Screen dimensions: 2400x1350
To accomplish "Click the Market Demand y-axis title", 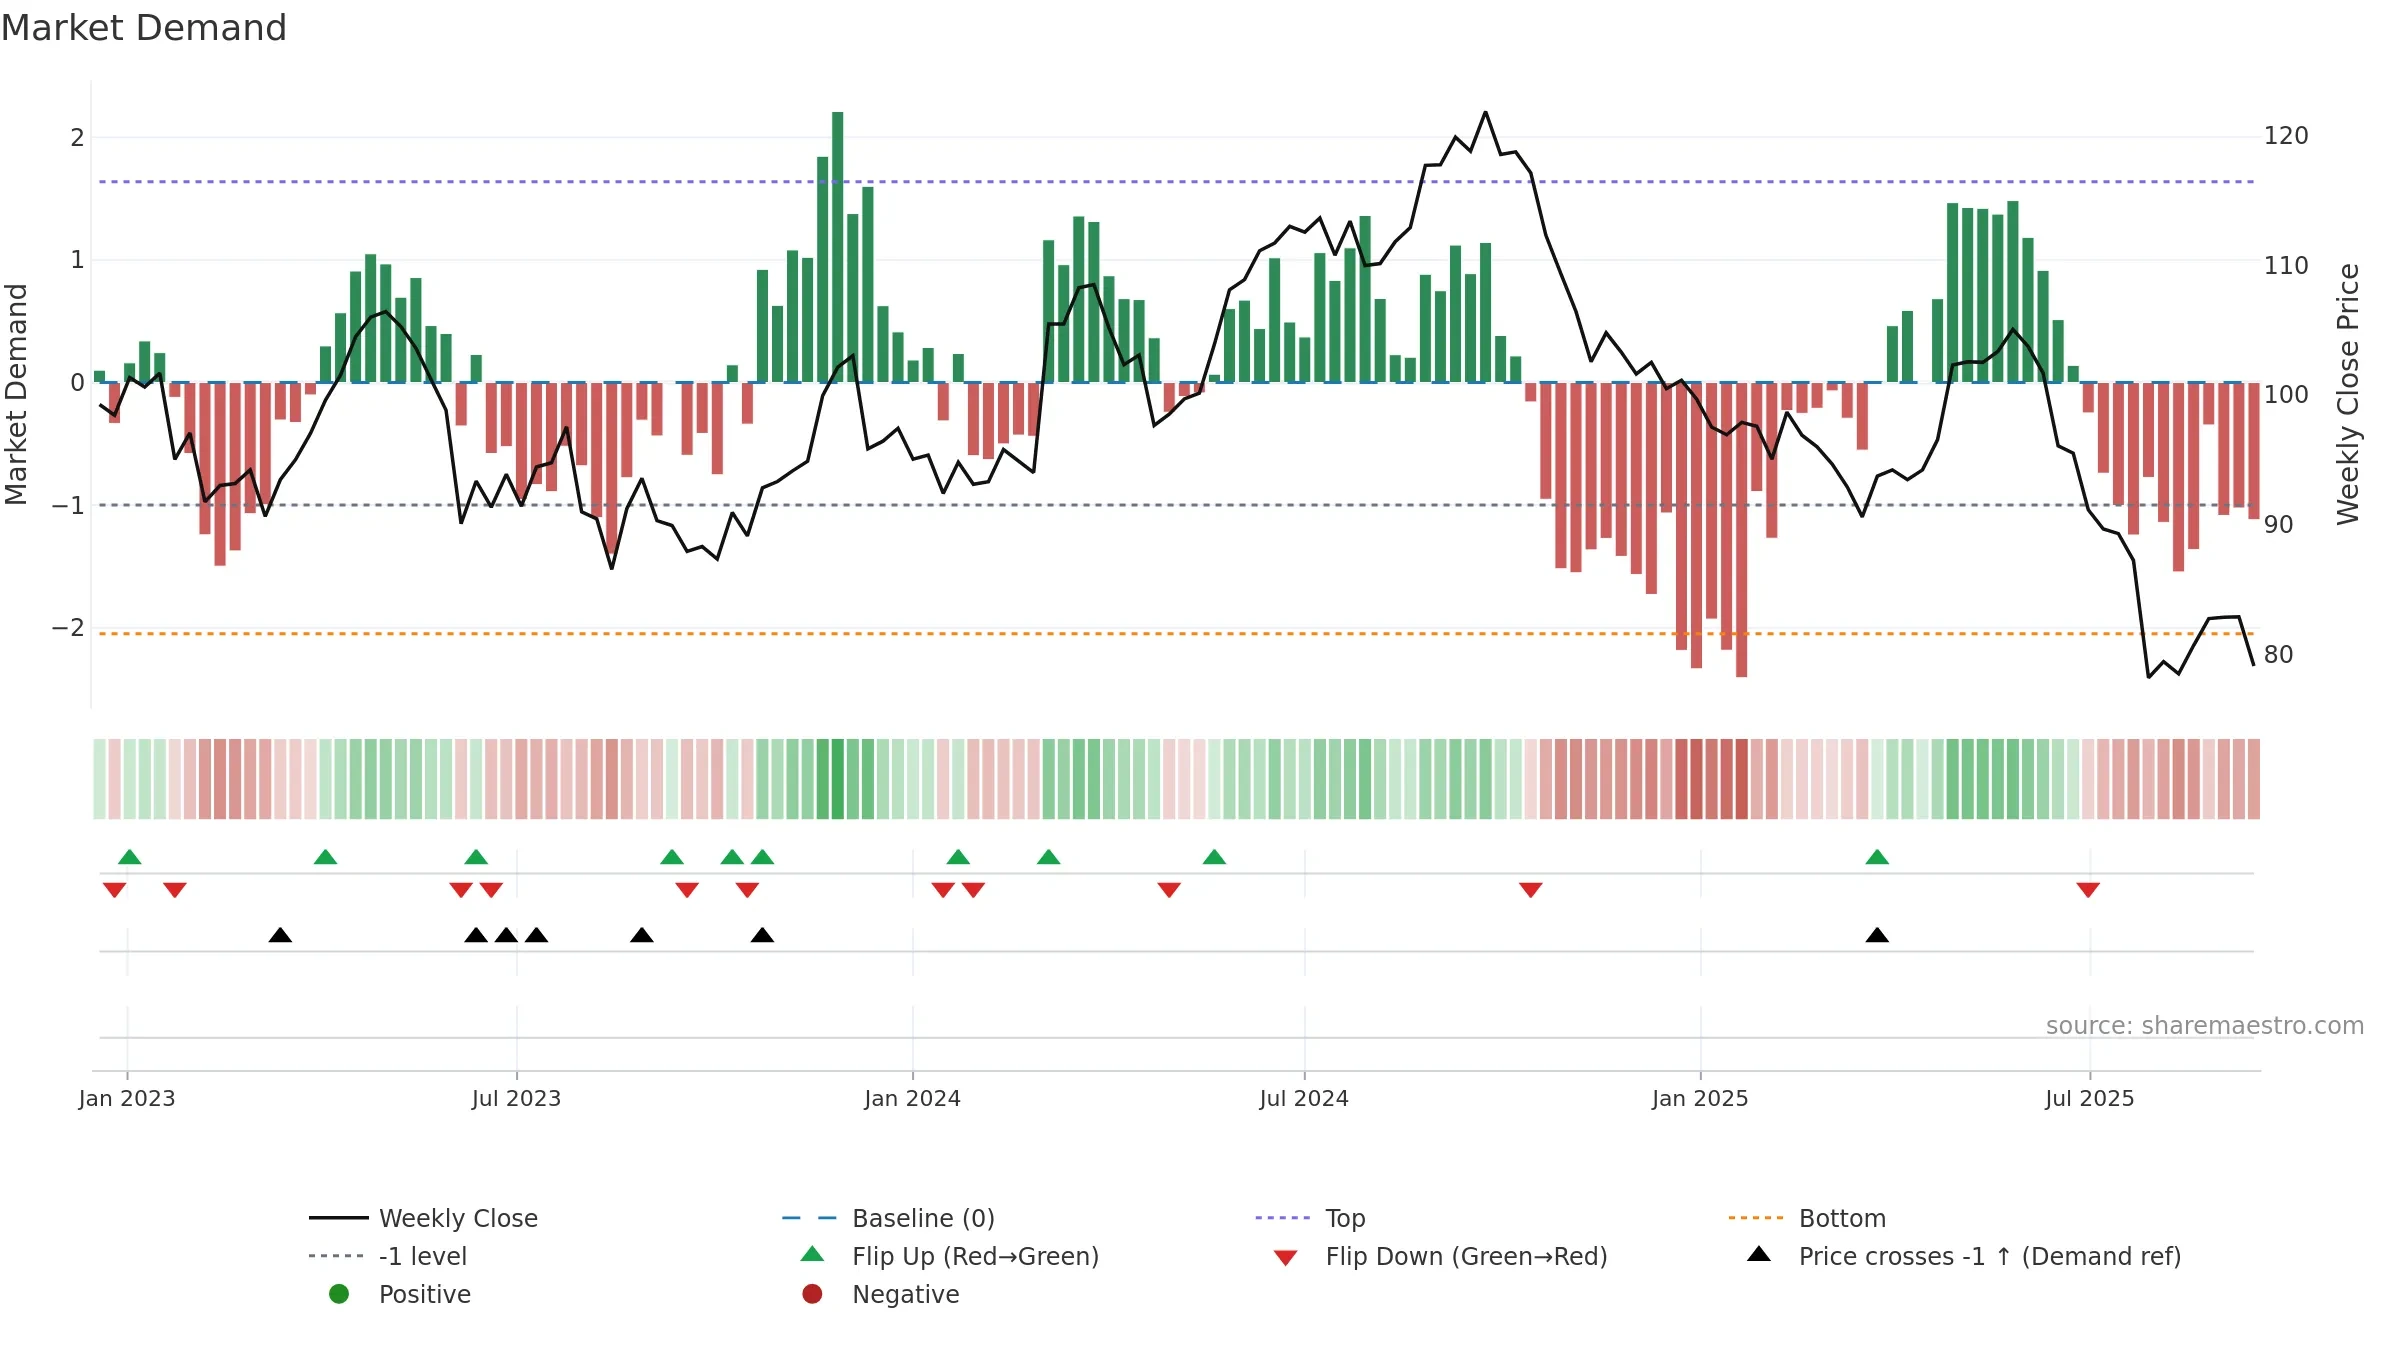I will 16,394.
